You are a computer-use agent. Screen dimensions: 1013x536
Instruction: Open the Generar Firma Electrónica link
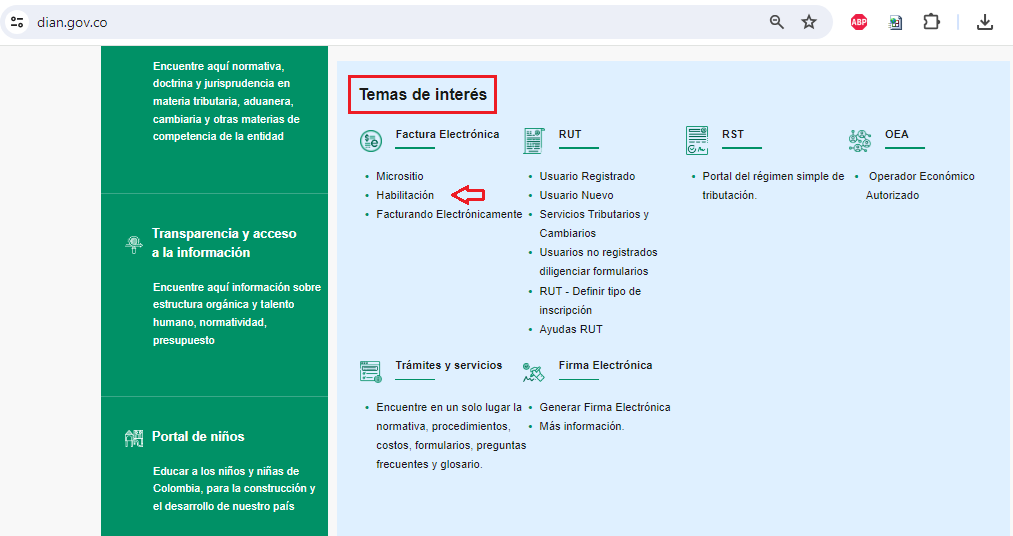[605, 407]
